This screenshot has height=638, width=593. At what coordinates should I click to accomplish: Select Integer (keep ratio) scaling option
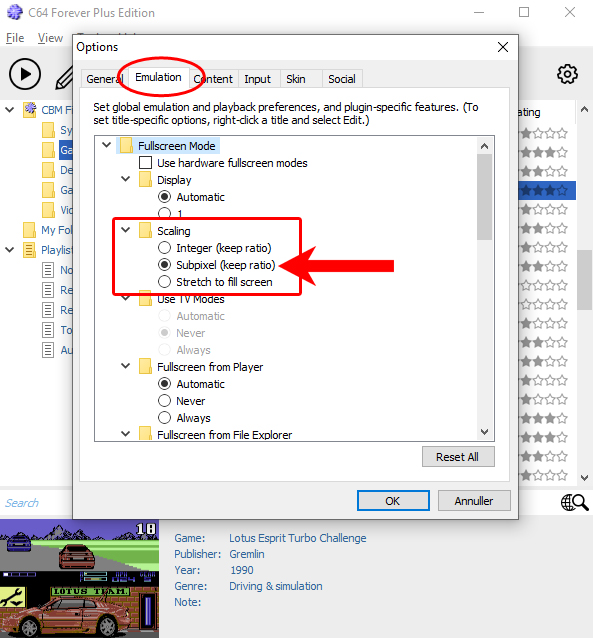pos(164,247)
